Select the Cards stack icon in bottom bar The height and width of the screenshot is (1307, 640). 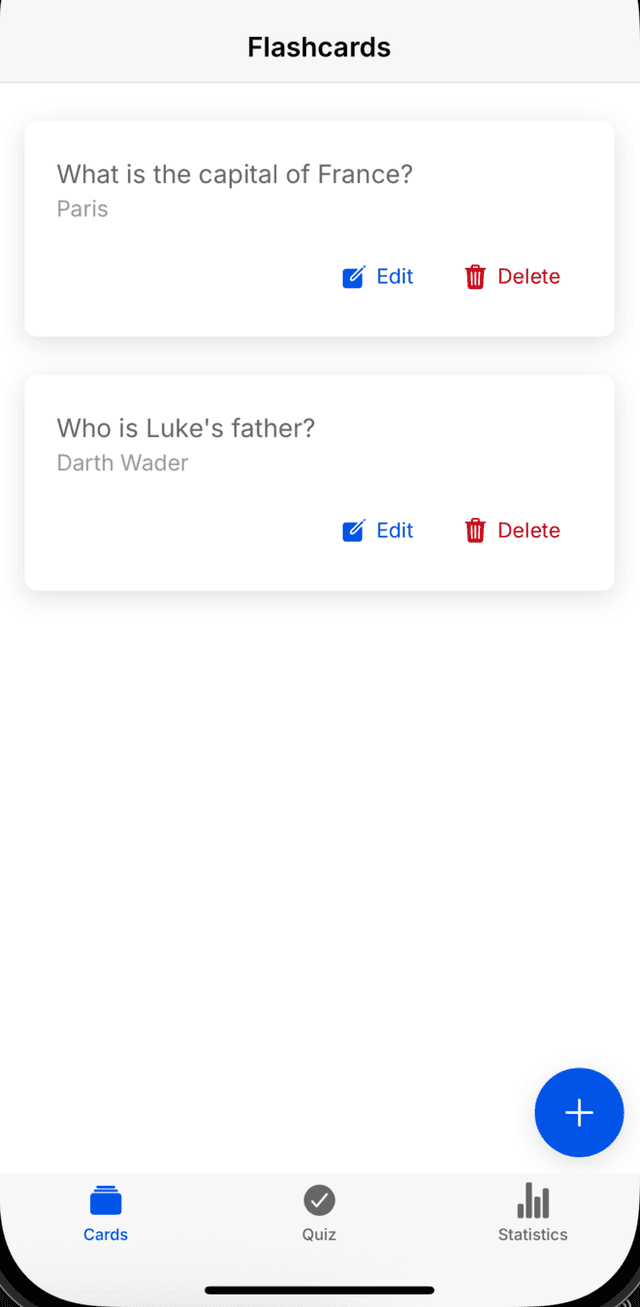coord(105,1199)
